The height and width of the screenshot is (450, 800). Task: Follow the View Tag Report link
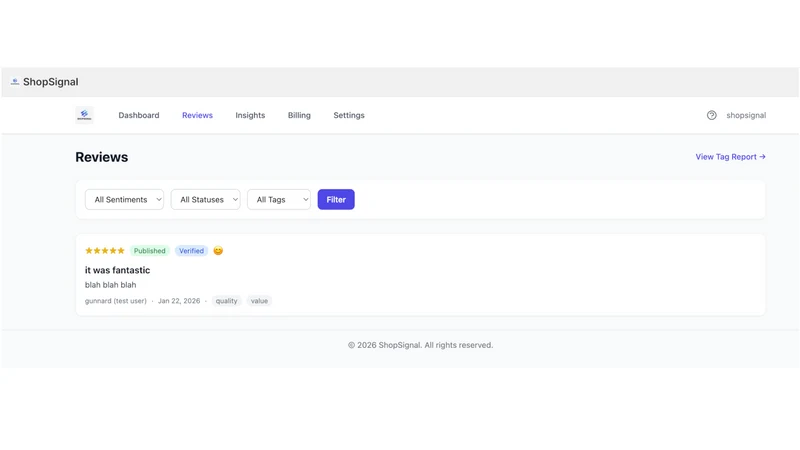coord(731,157)
